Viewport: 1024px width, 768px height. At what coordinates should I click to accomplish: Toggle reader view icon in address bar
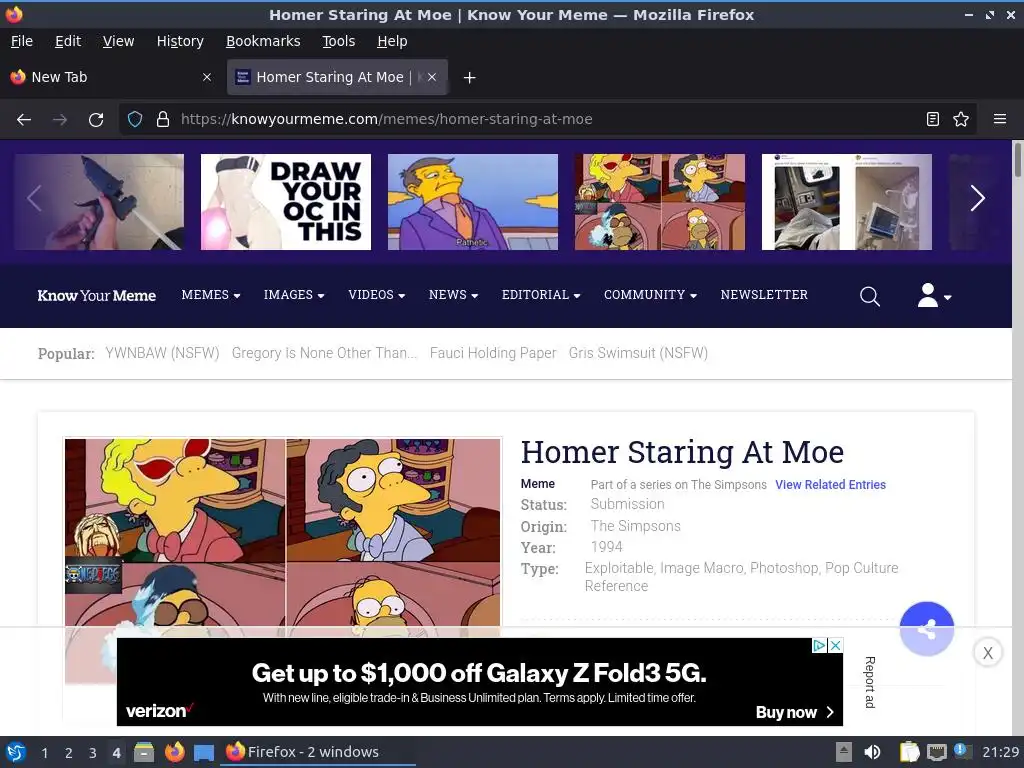(x=933, y=120)
